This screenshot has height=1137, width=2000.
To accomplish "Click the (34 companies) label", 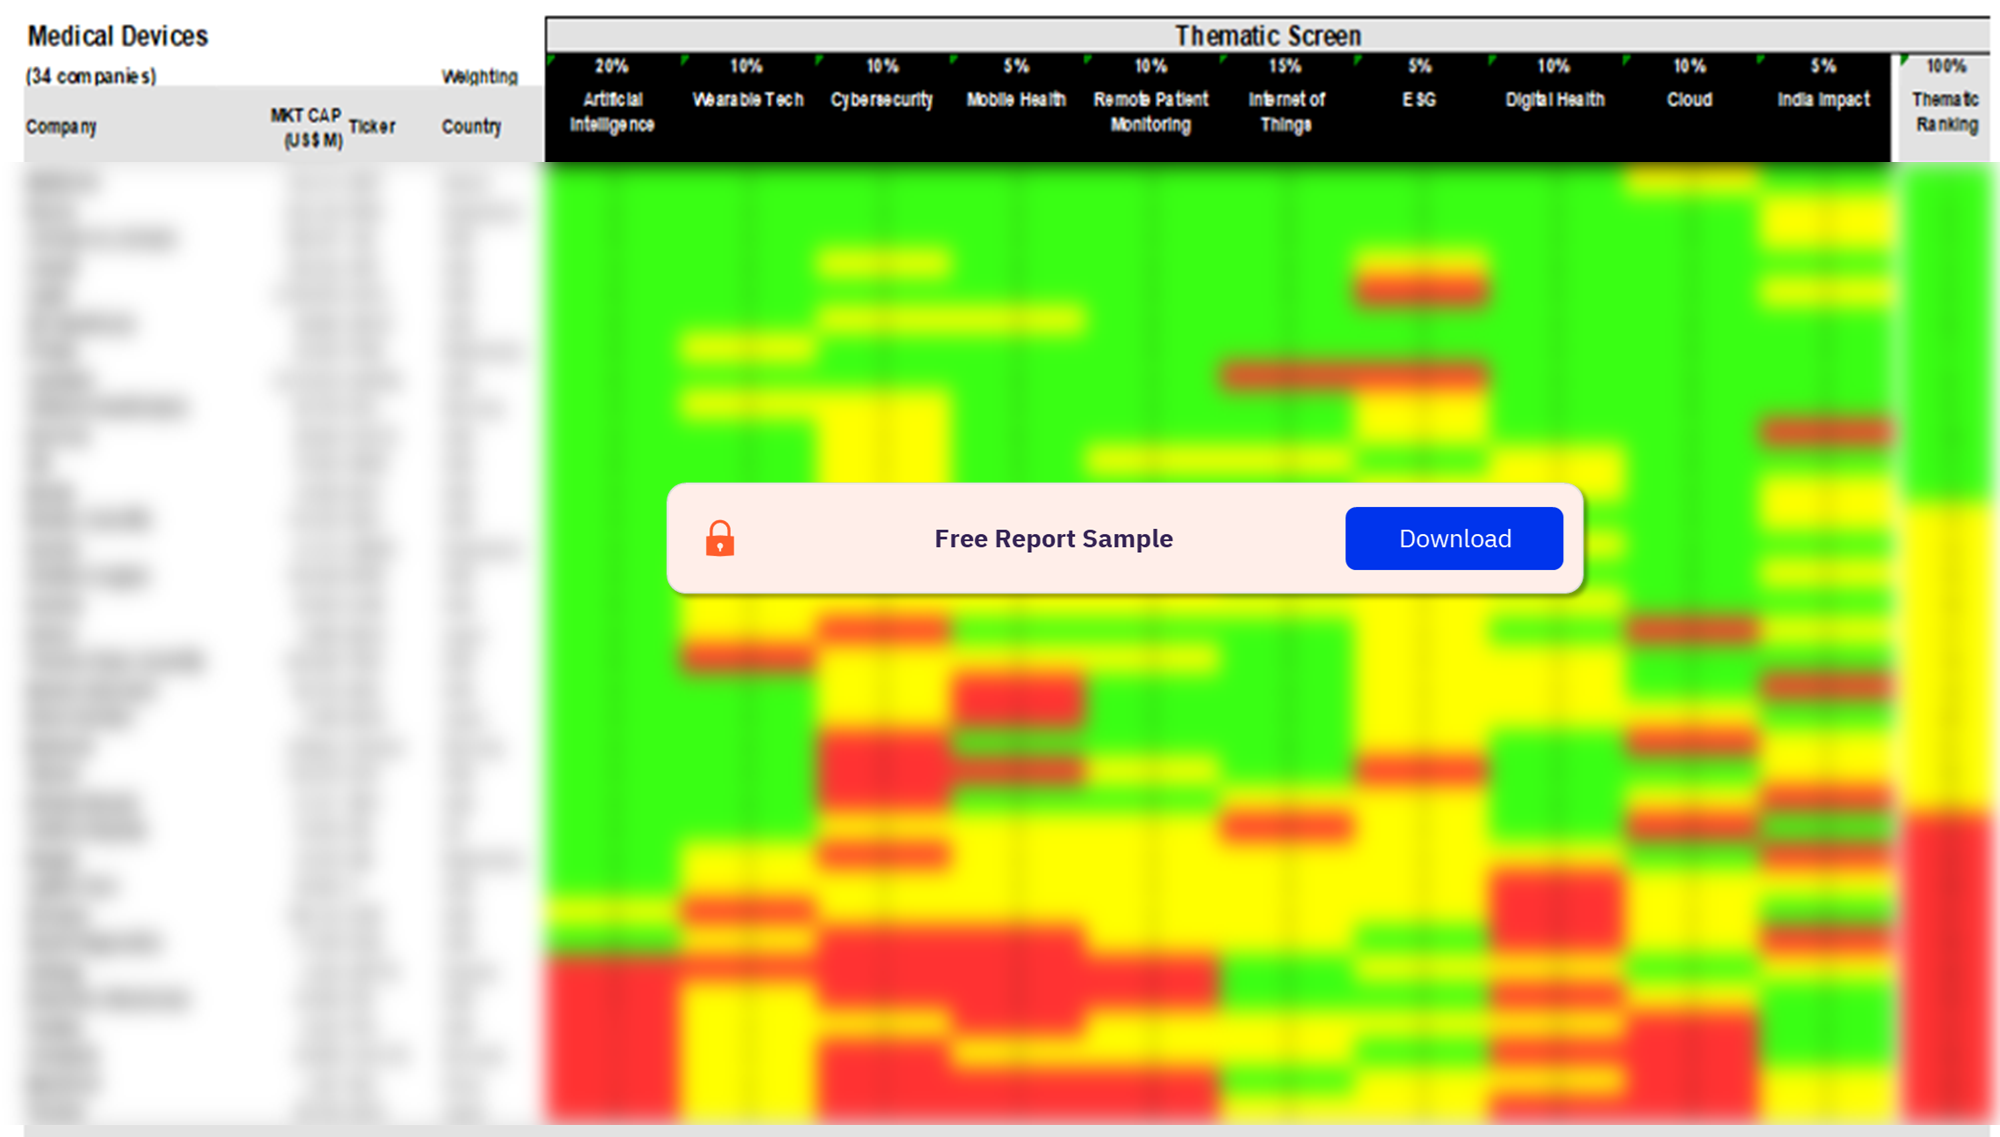I will (91, 76).
